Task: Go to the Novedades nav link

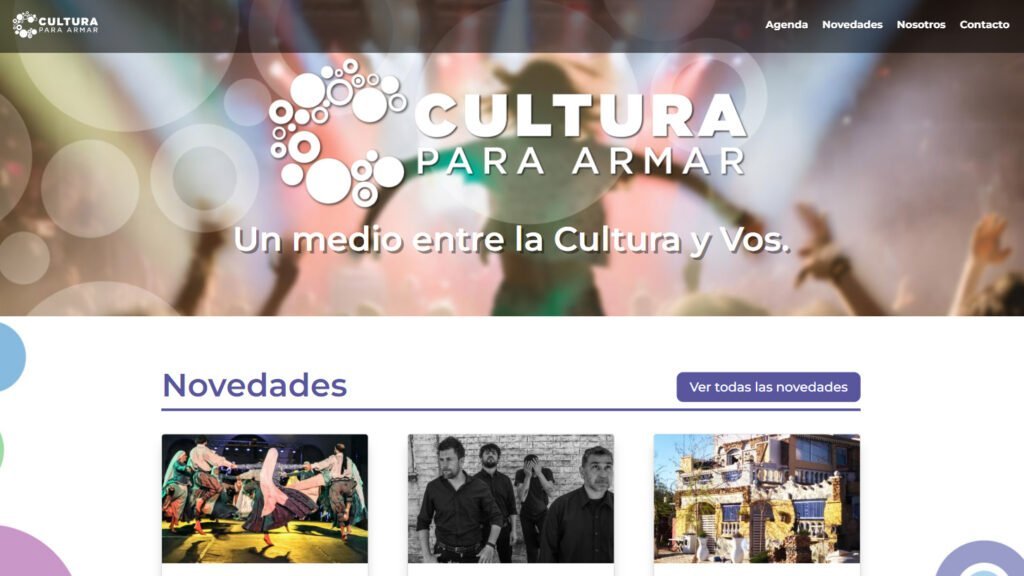Action: [852, 25]
